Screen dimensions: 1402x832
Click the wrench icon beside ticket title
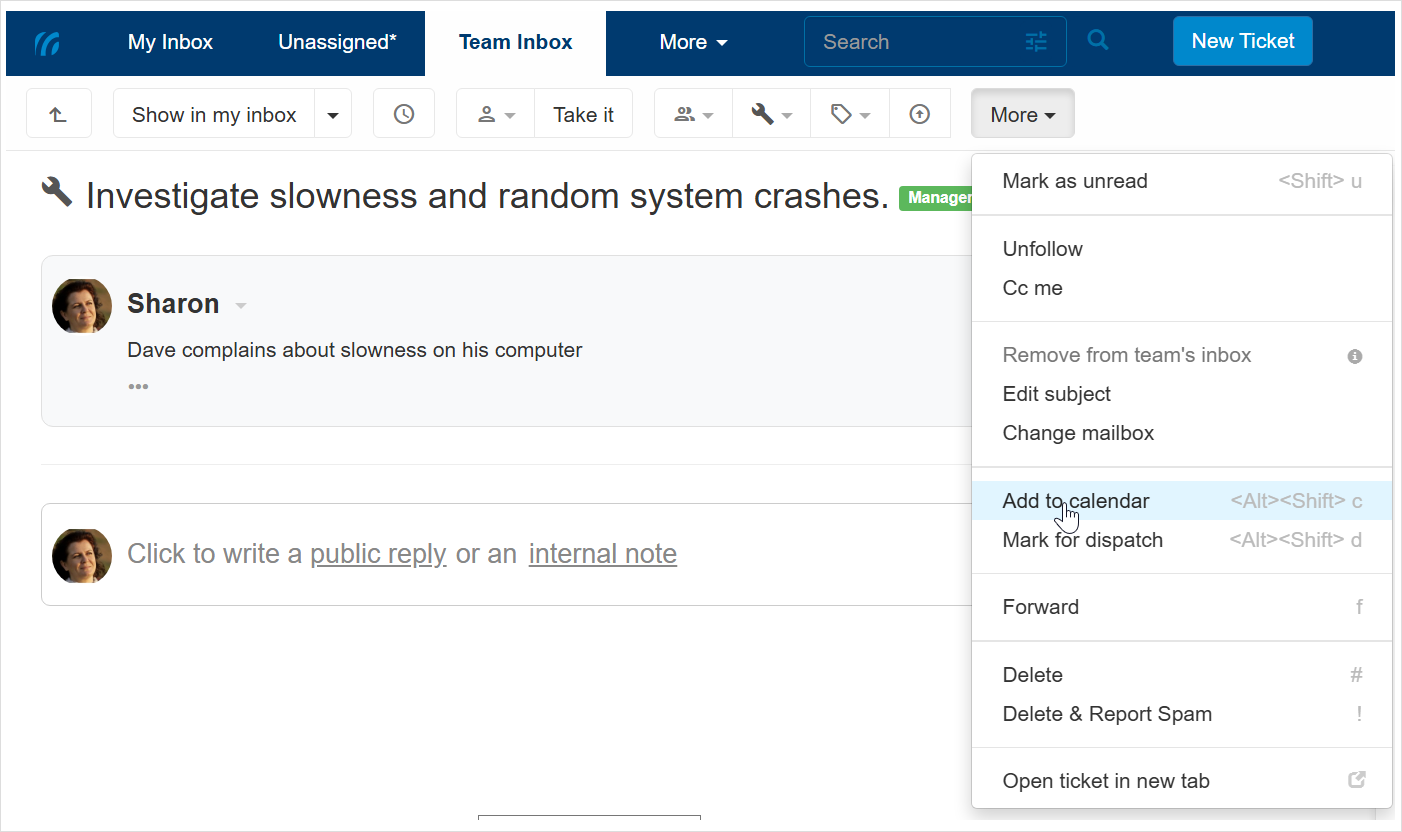click(57, 191)
